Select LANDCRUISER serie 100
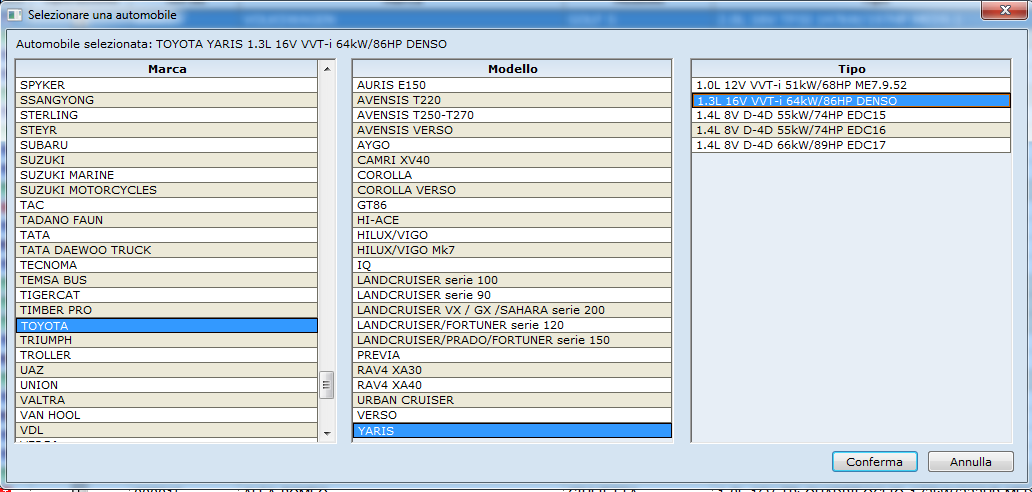The image size is (1032, 492). [x=512, y=280]
